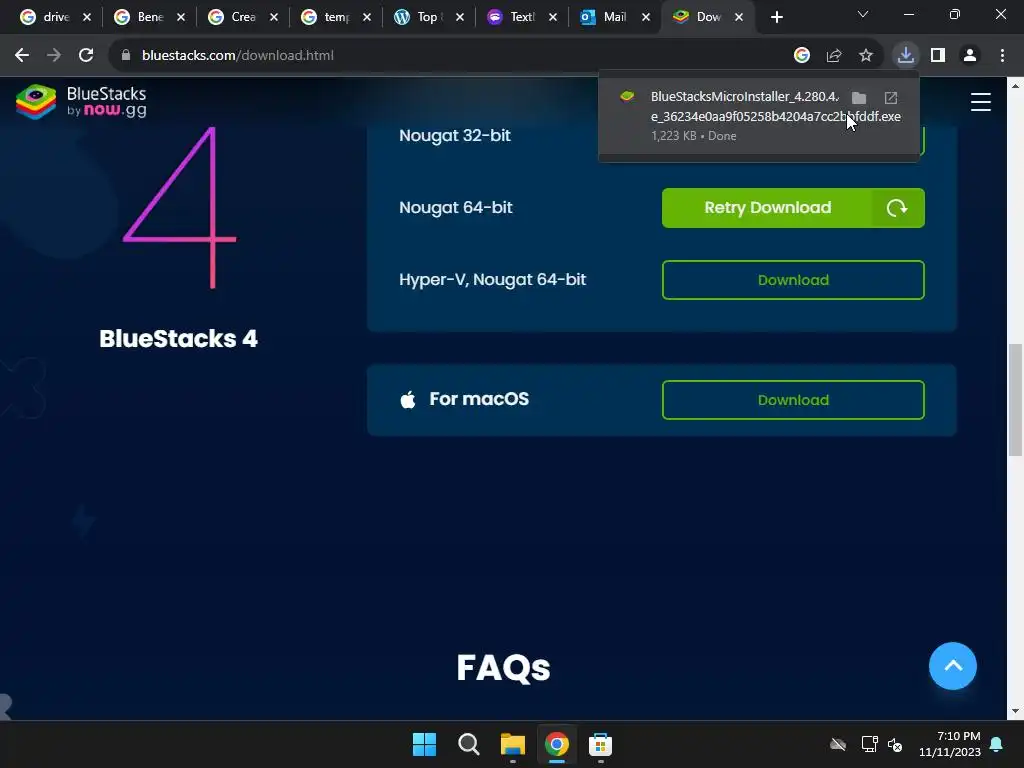Image resolution: width=1024 pixels, height=768 pixels.
Task: Click Retry Download for Nougat 64-bit
Action: click(x=793, y=208)
